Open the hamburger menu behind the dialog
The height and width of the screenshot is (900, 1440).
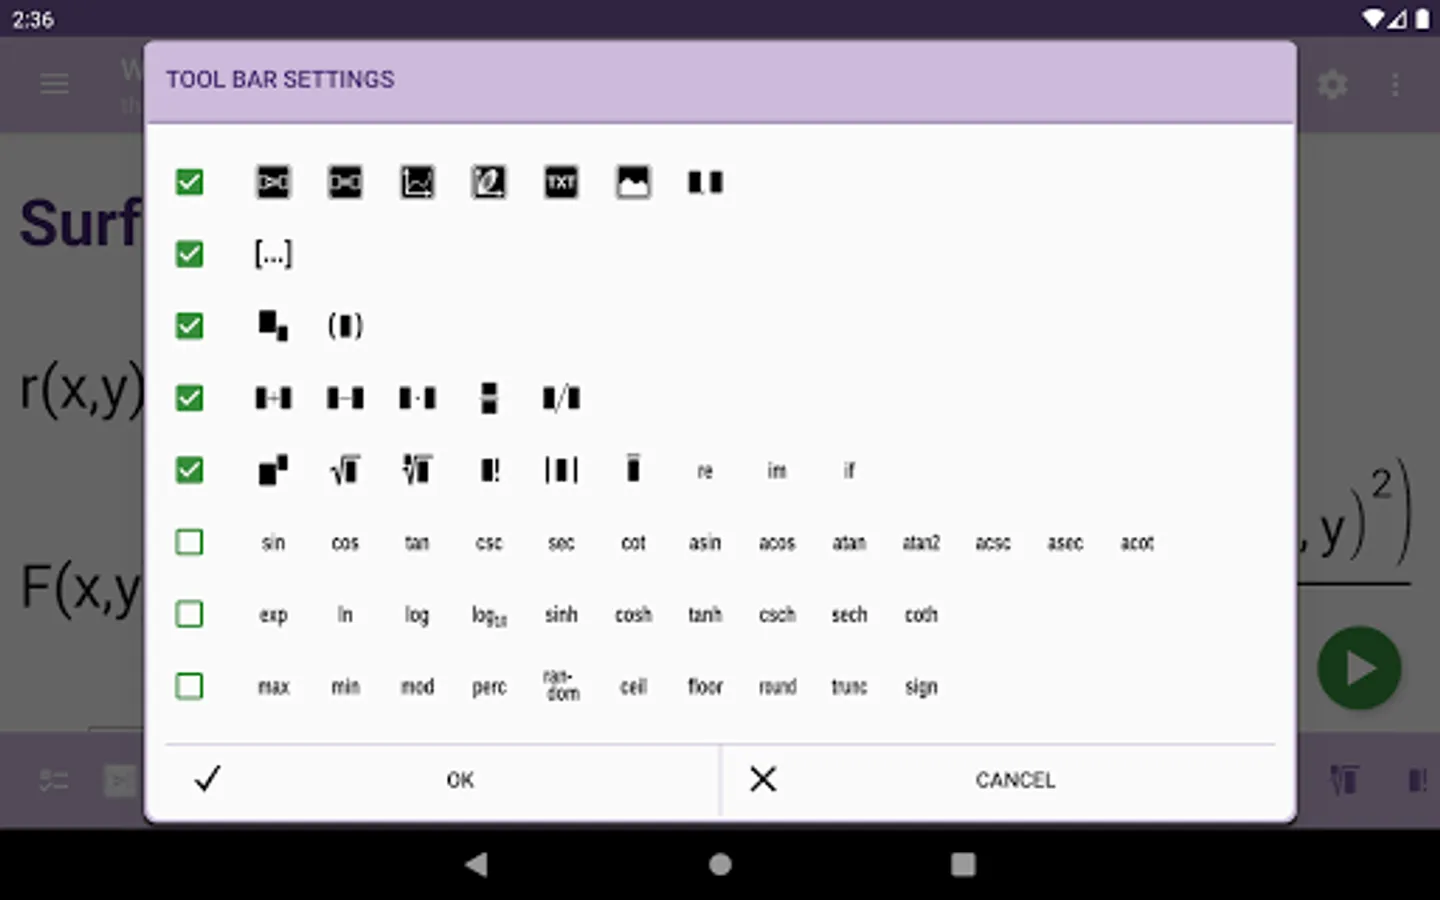(x=54, y=84)
